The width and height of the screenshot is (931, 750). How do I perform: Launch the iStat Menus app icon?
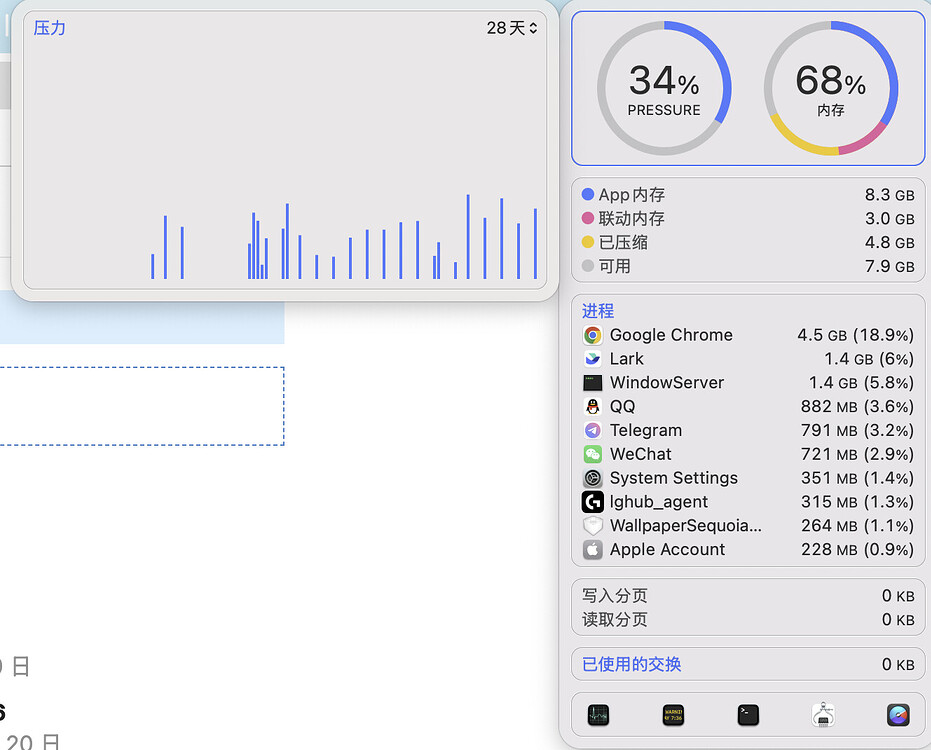point(898,715)
